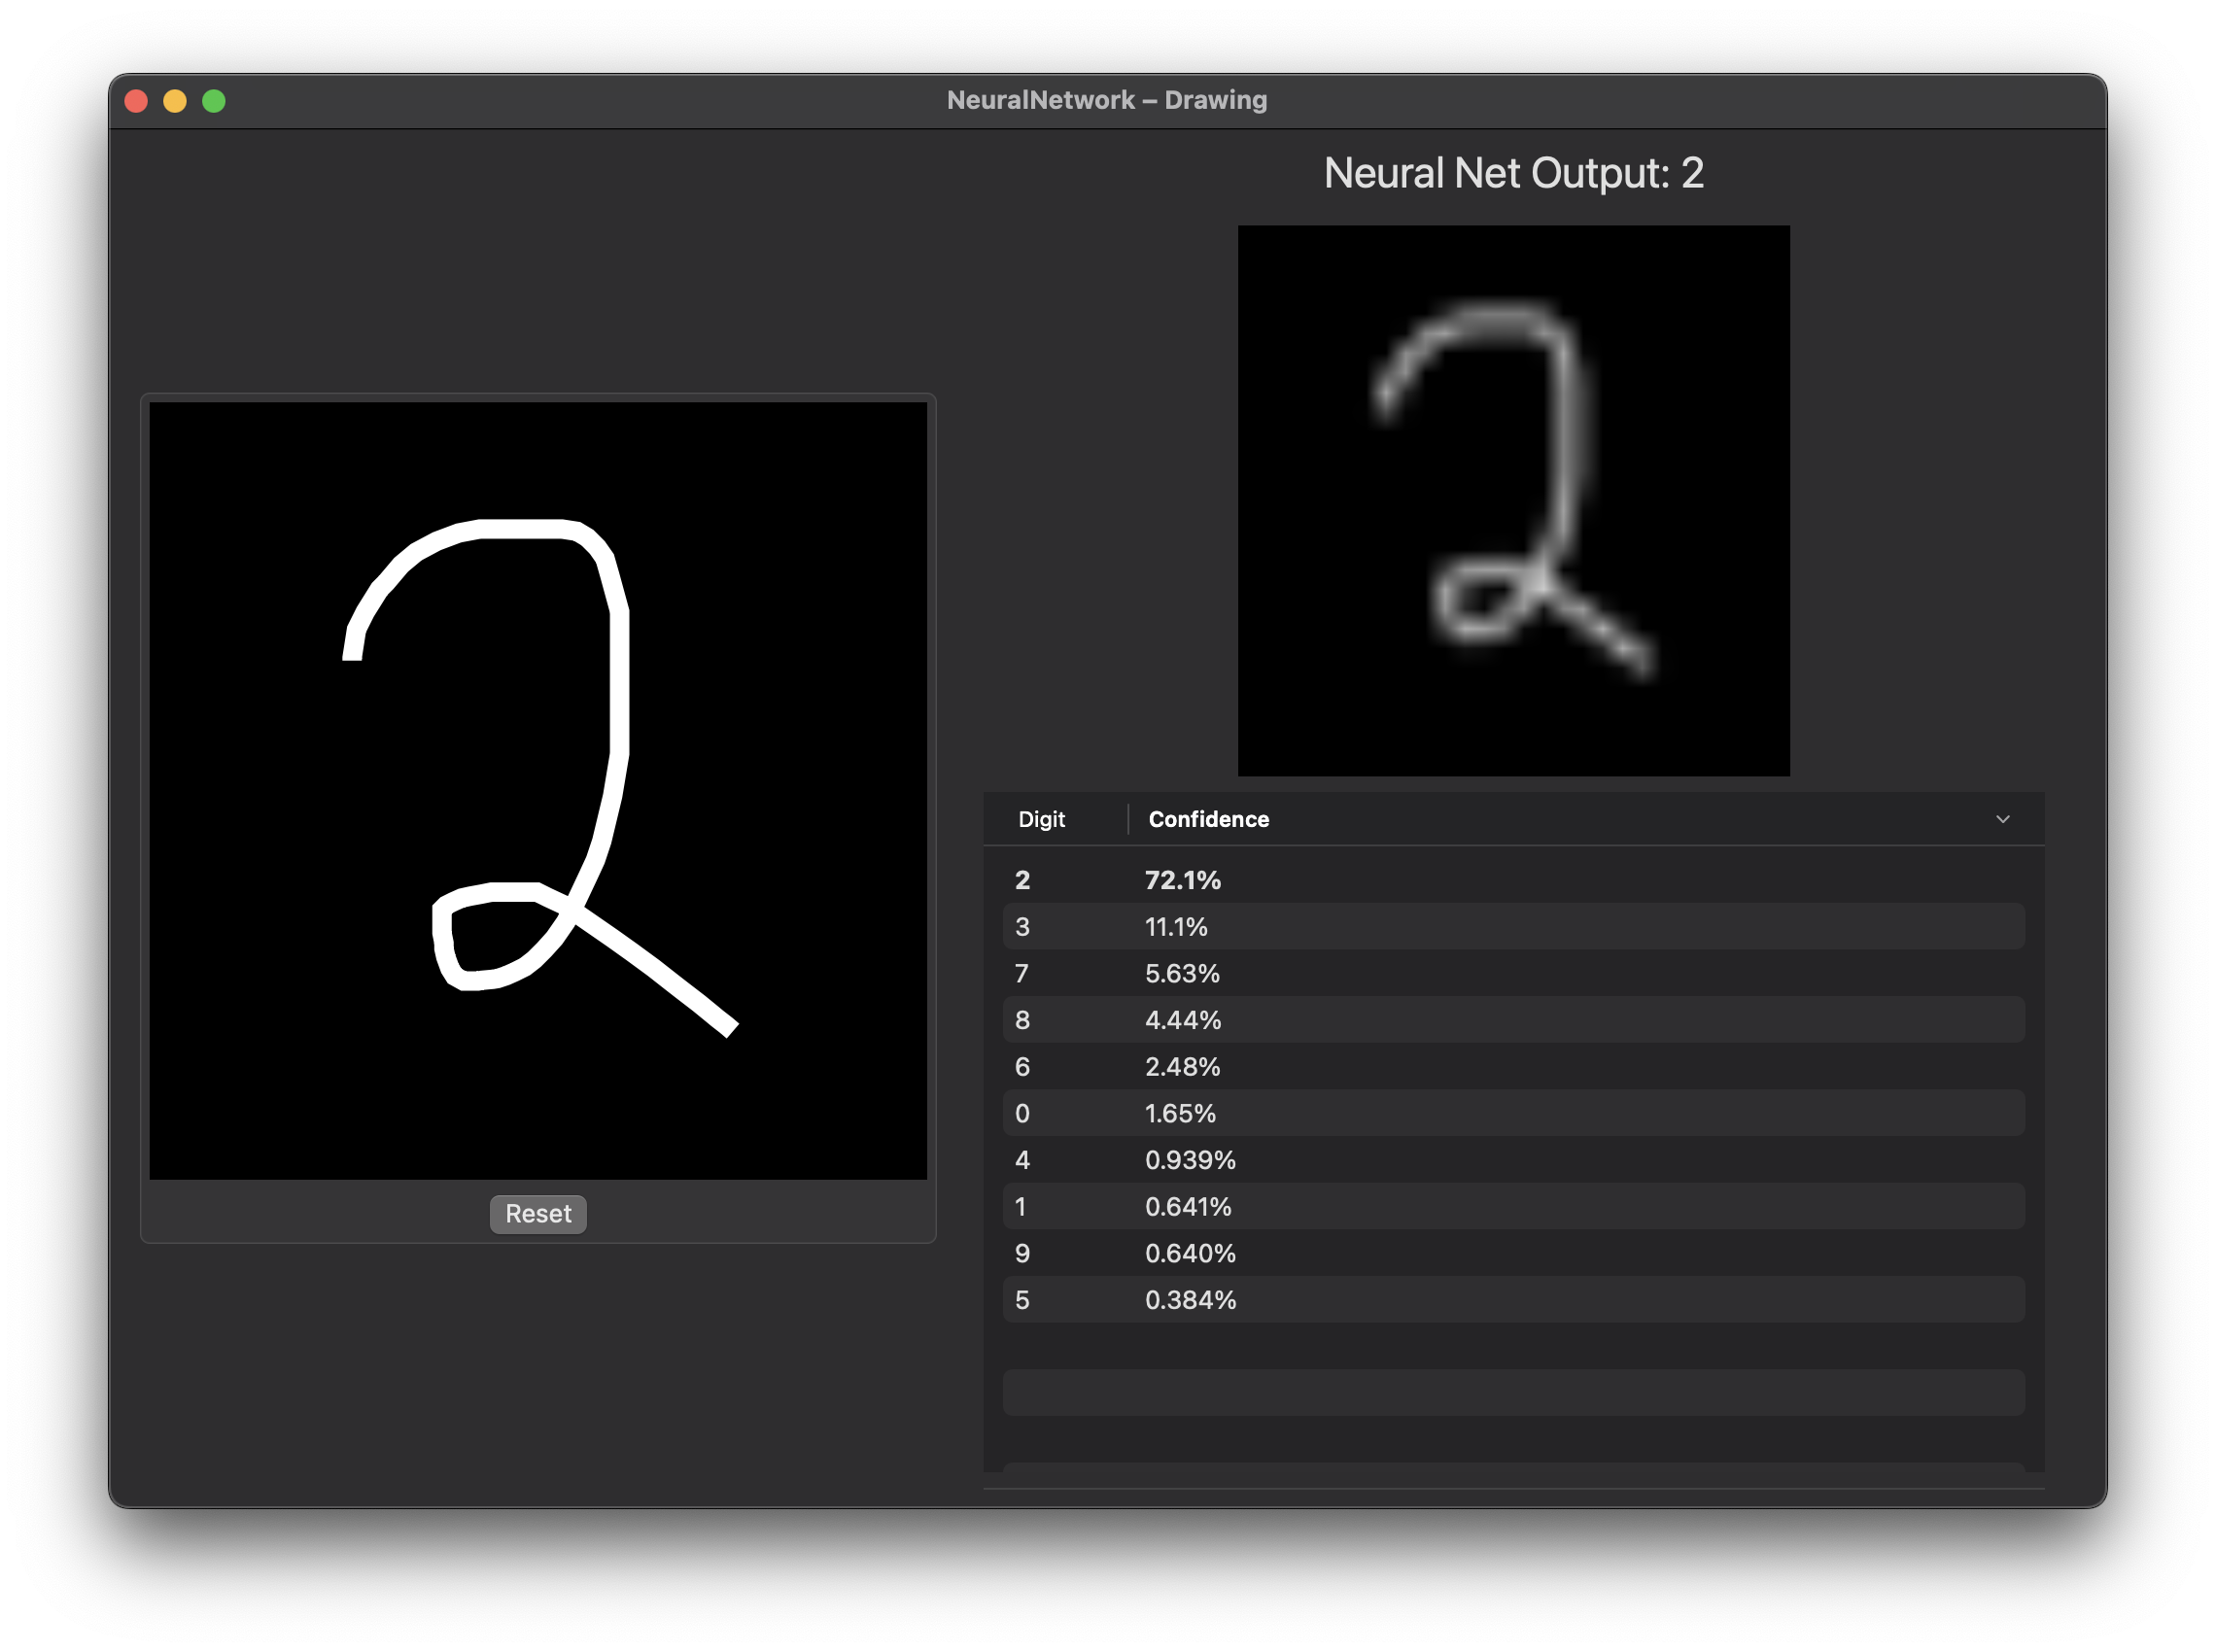
Task: Click the last row with 0.384%
Action: click(1513, 1300)
